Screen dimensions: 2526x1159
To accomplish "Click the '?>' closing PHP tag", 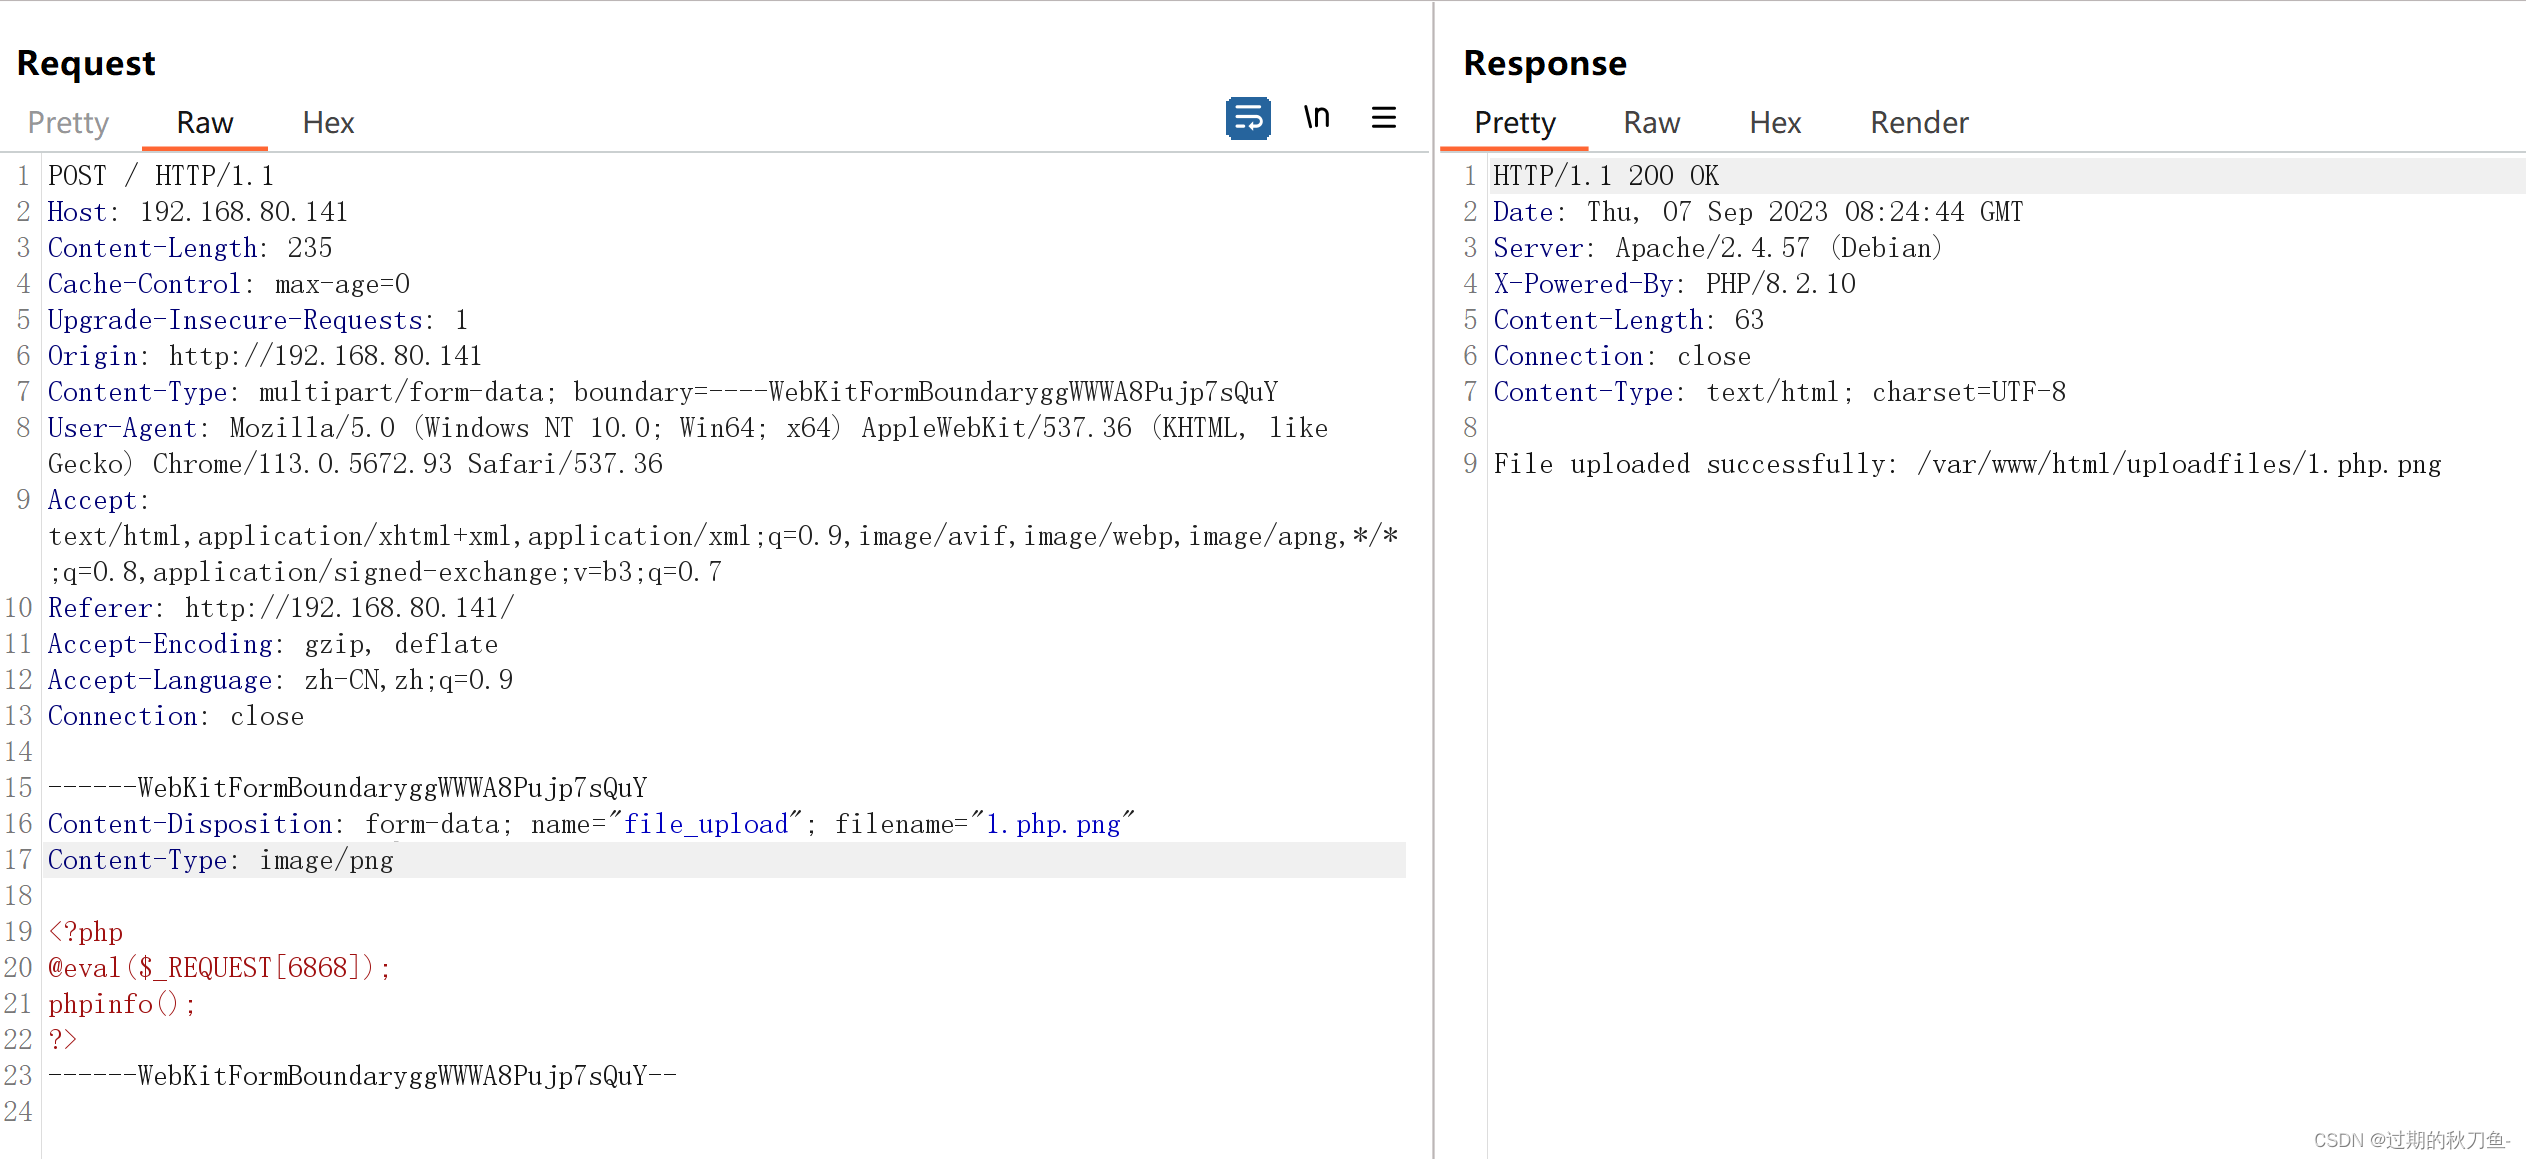I will point(63,1040).
